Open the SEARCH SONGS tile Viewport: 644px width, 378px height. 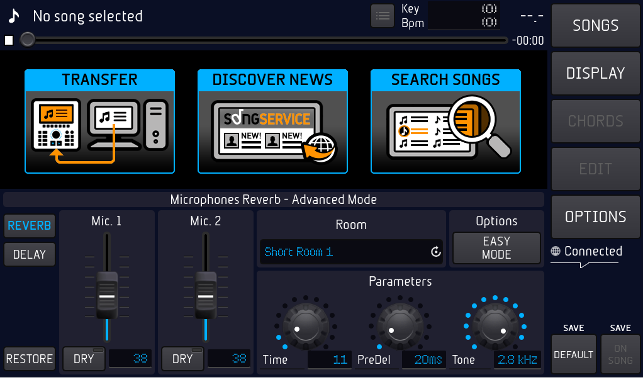point(446,121)
